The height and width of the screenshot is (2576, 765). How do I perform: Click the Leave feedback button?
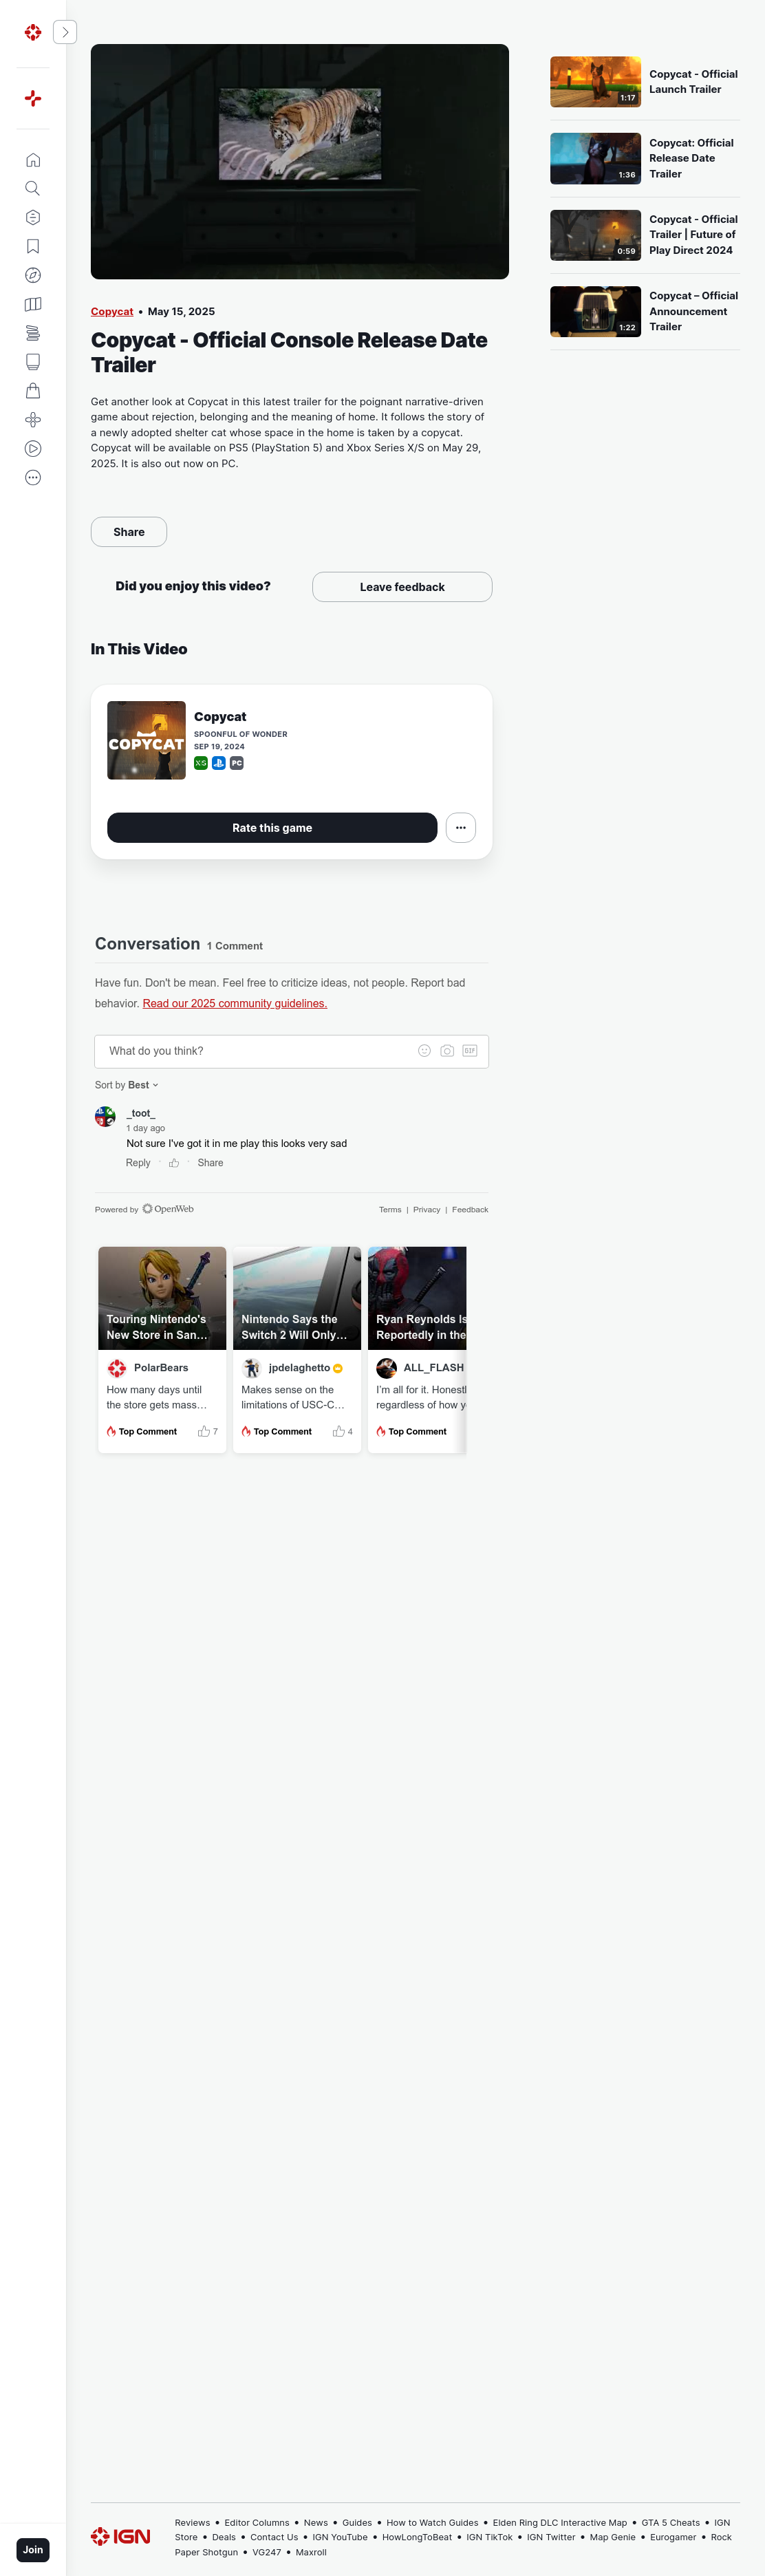pyautogui.click(x=402, y=587)
